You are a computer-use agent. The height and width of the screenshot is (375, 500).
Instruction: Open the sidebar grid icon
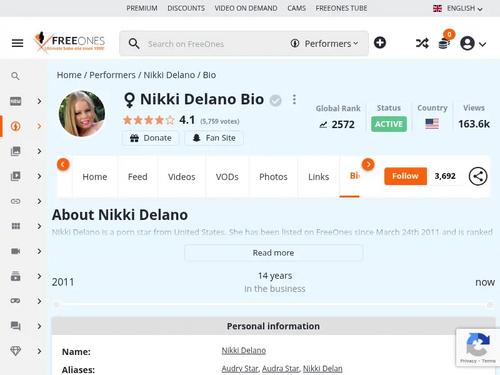click(16, 226)
